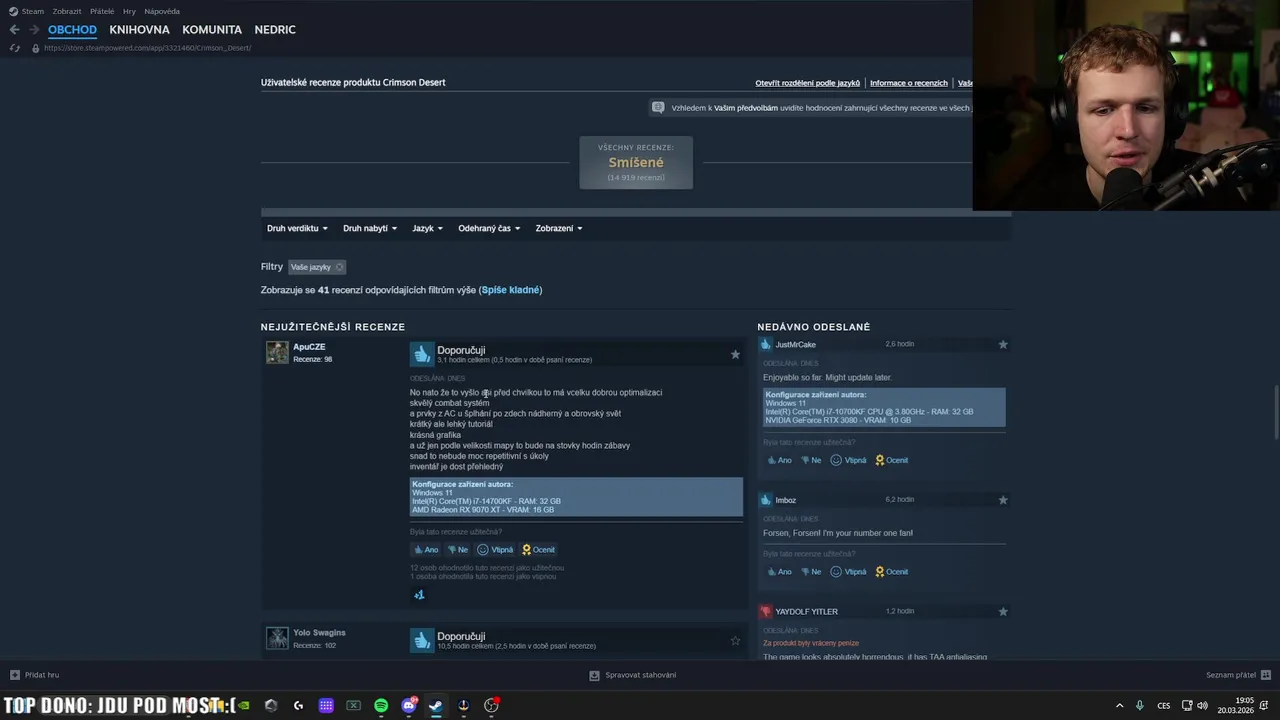The image size is (1280, 720).
Task: Open friends list icon at bottom right
Action: click(x=1266, y=675)
